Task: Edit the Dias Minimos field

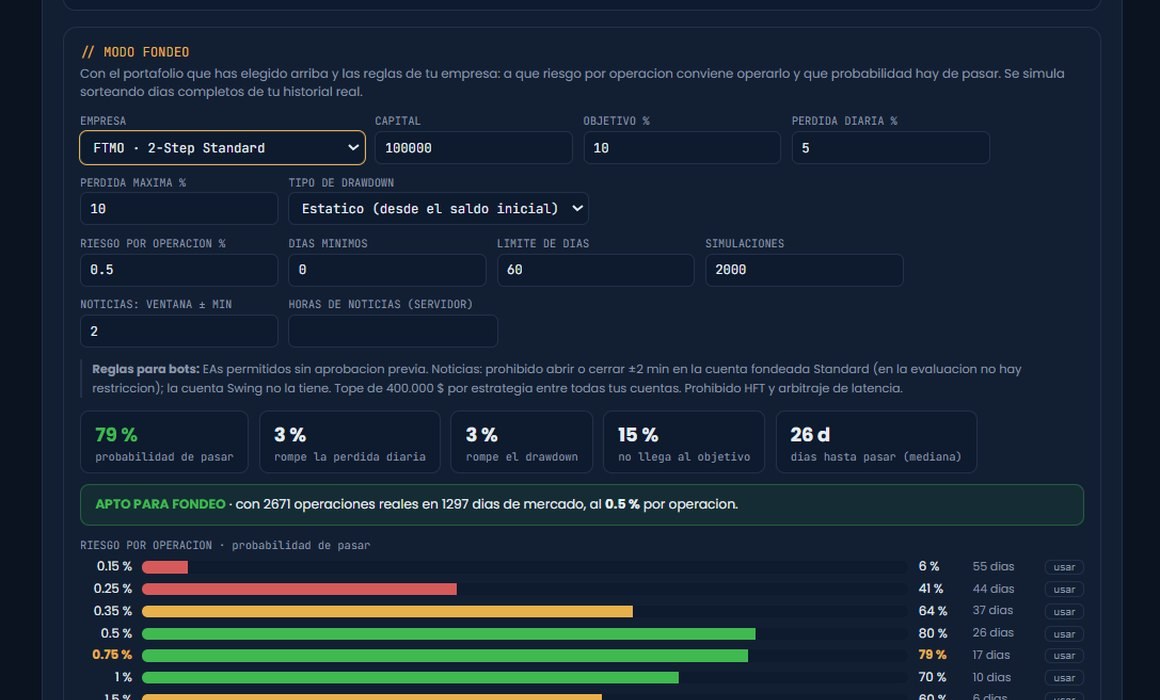Action: click(x=387, y=270)
